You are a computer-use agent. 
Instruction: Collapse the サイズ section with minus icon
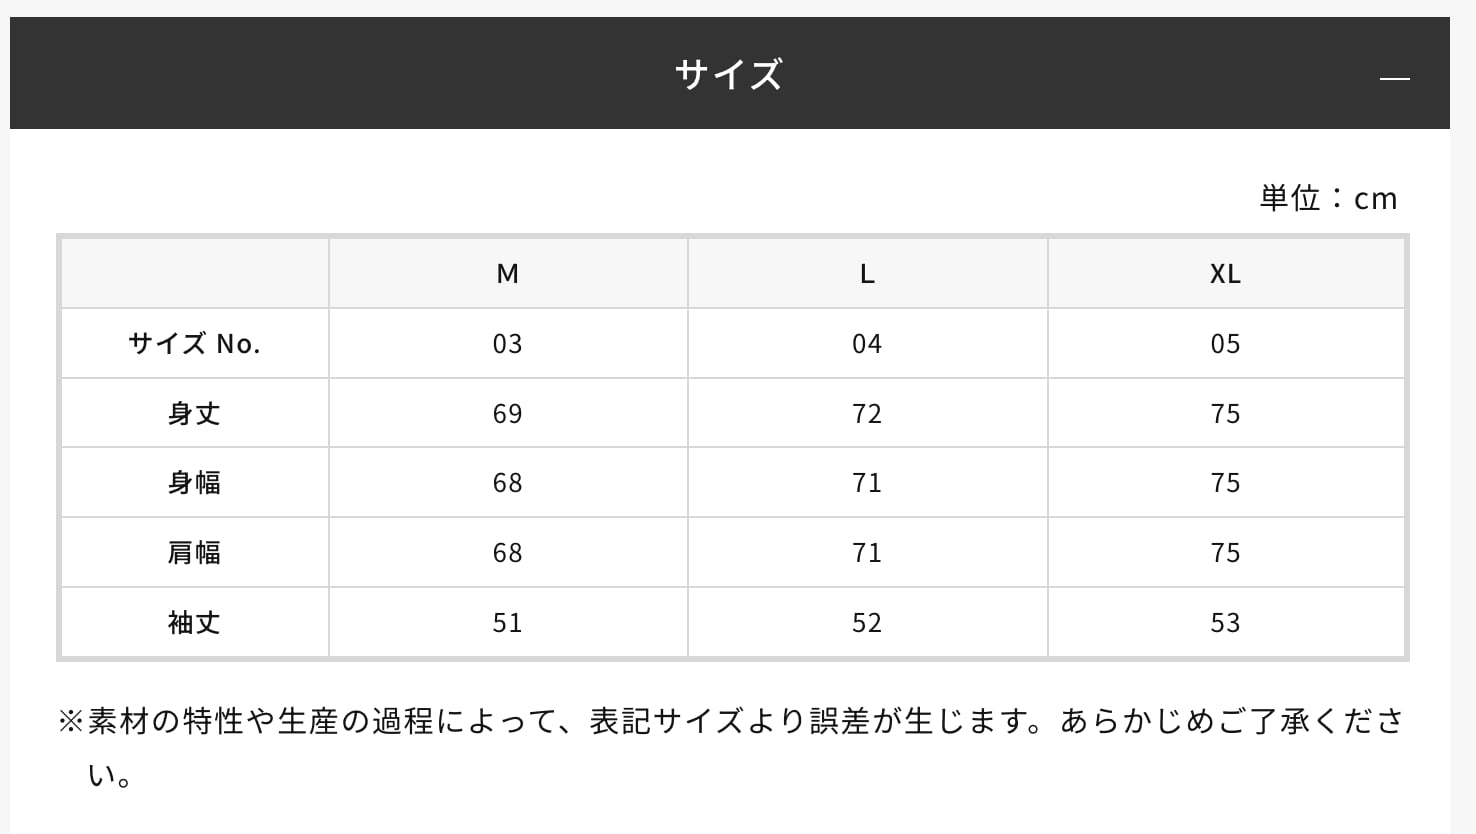point(1394,78)
